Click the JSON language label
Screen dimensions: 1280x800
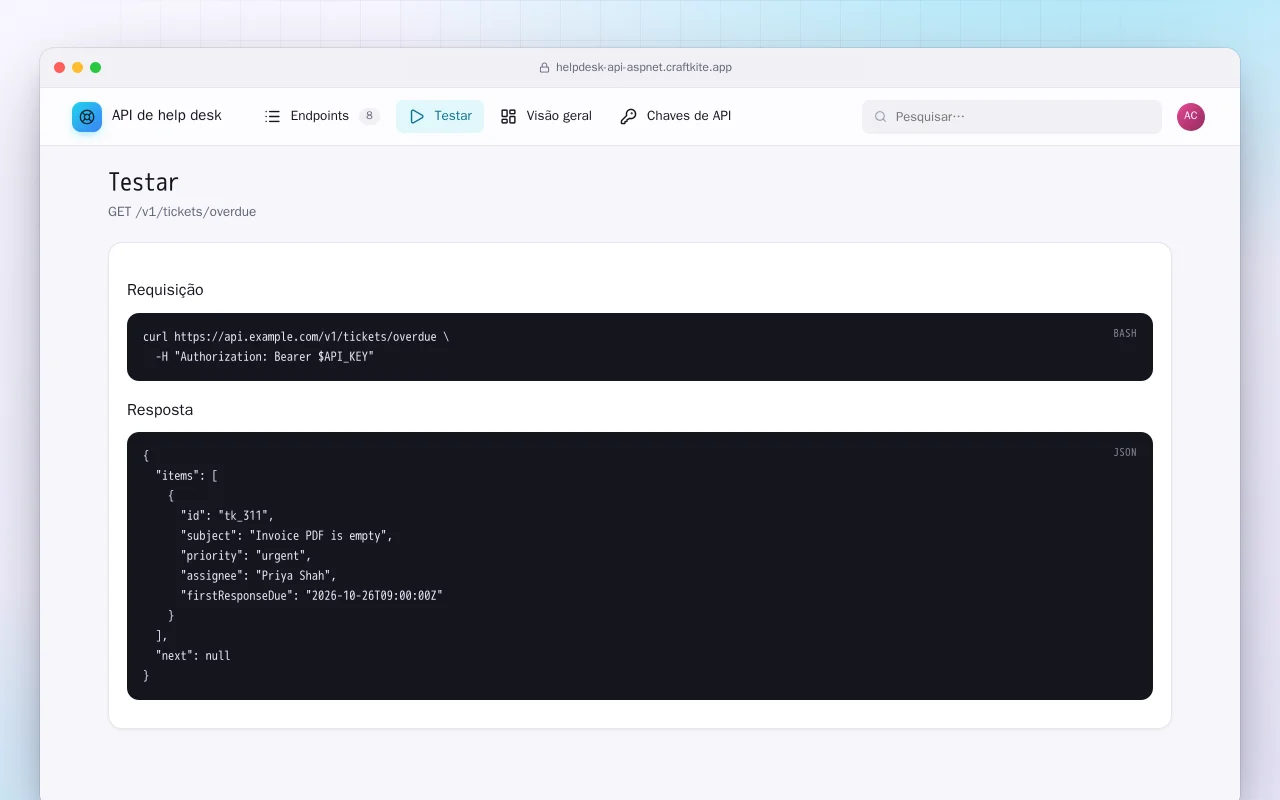point(1125,452)
